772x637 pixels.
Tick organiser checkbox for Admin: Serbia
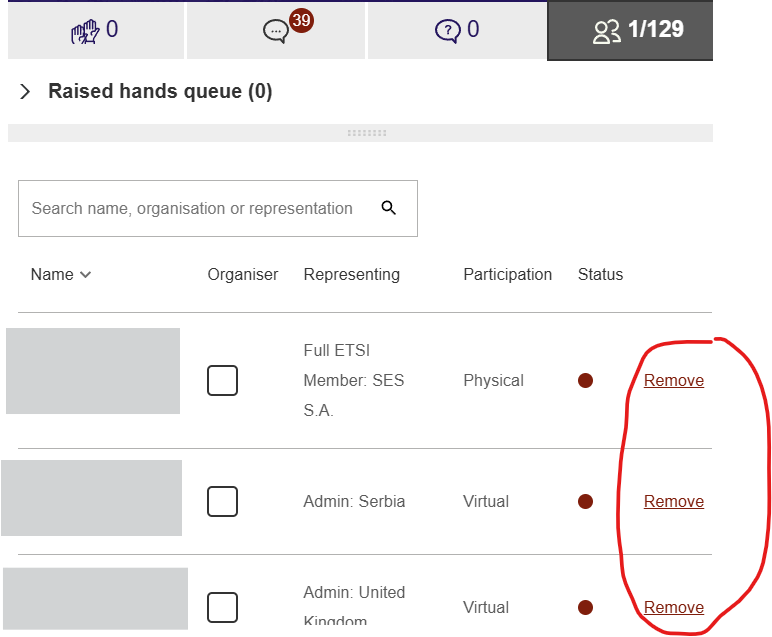pos(223,502)
